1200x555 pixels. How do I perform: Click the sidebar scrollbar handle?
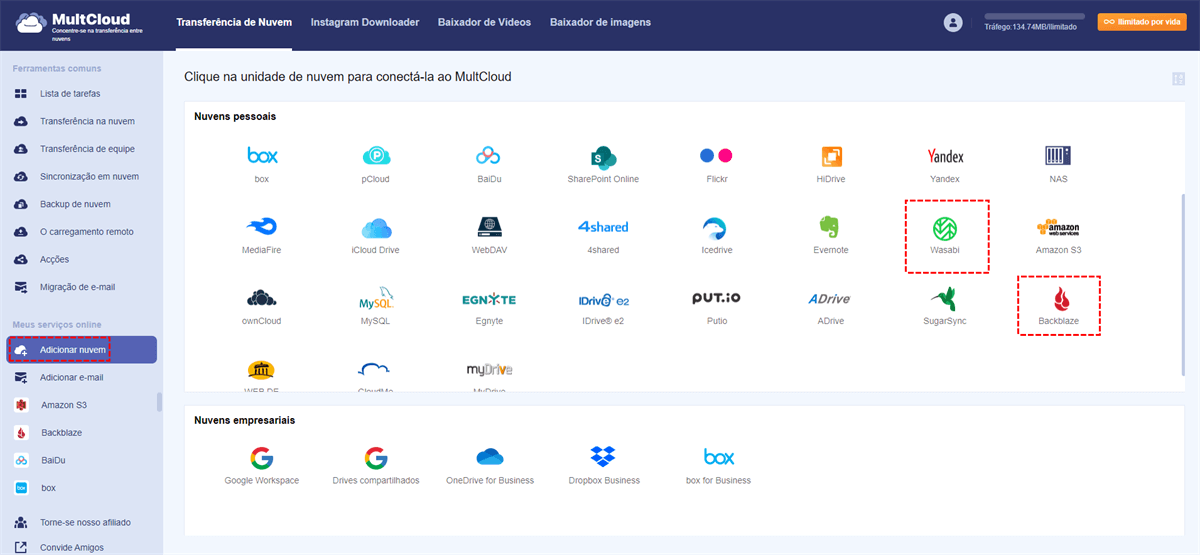point(159,402)
